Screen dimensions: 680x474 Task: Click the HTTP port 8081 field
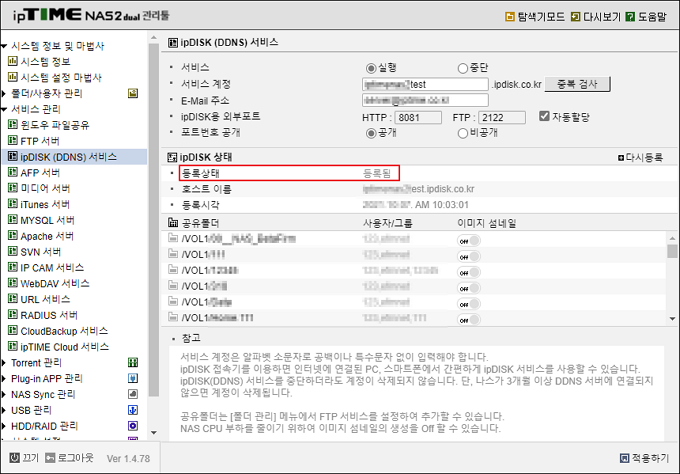coord(418,118)
